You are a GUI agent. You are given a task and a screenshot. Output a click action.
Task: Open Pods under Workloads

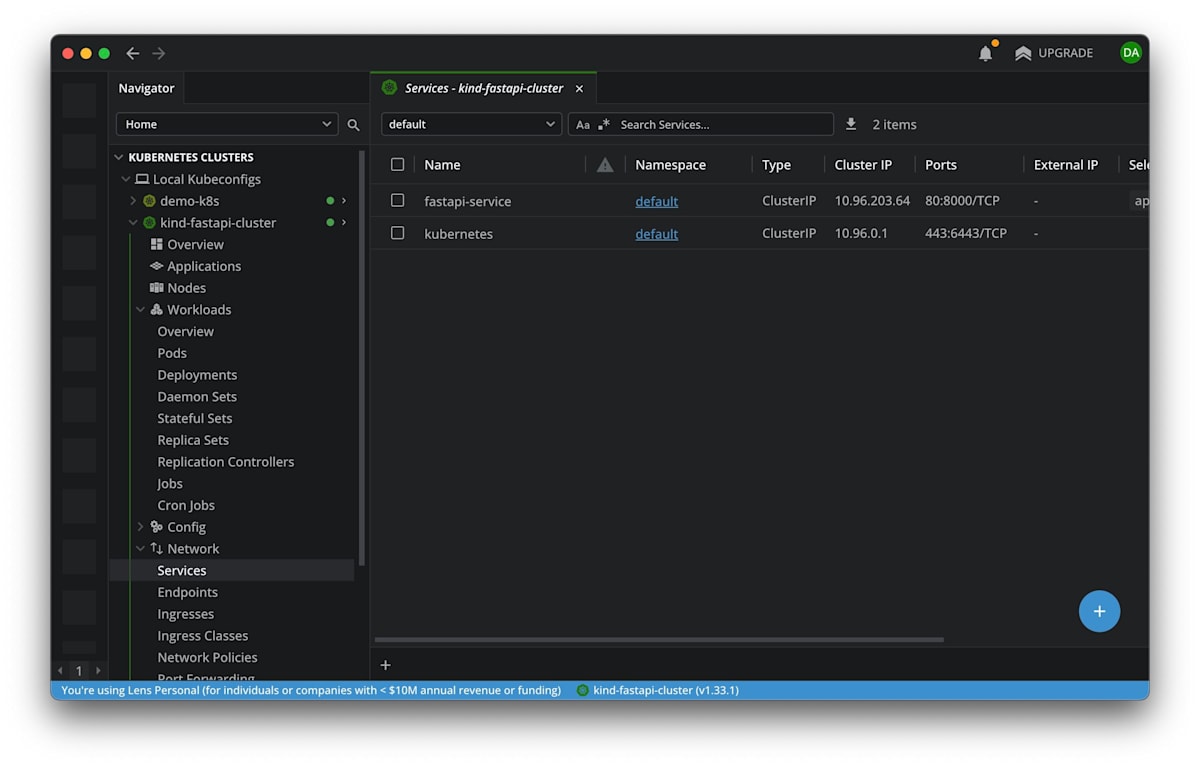coord(172,353)
